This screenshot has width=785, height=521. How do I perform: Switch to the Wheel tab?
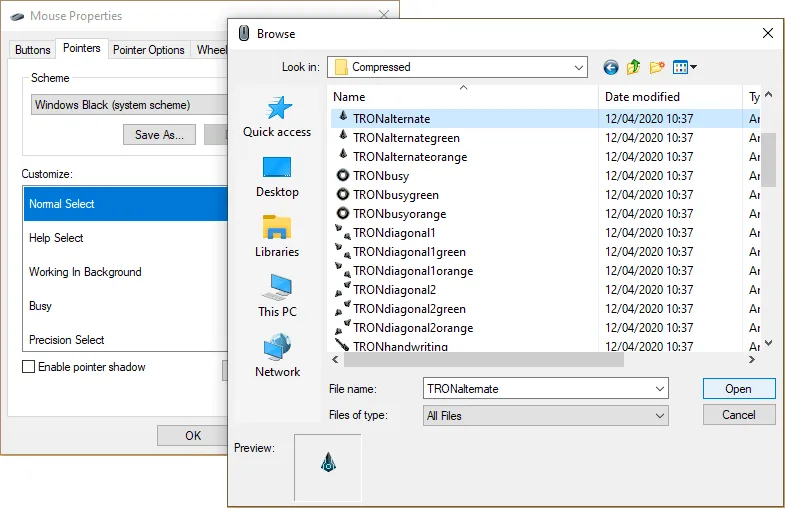[210, 50]
